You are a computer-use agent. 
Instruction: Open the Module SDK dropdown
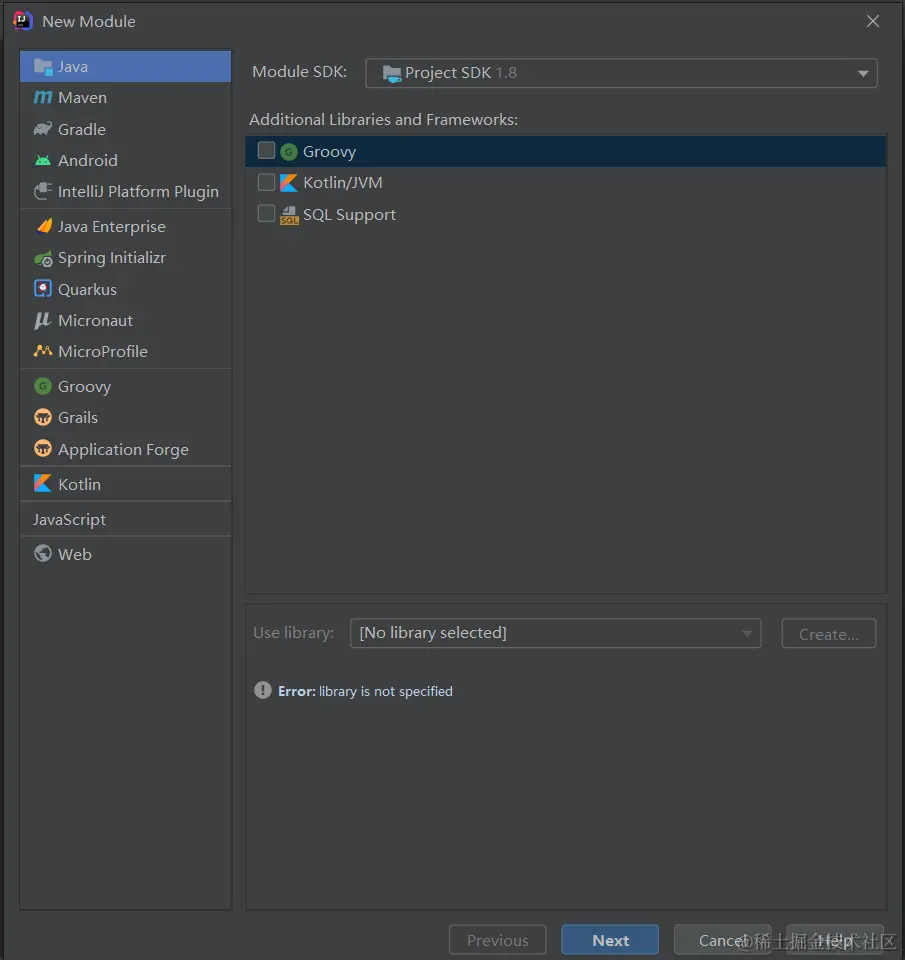621,73
